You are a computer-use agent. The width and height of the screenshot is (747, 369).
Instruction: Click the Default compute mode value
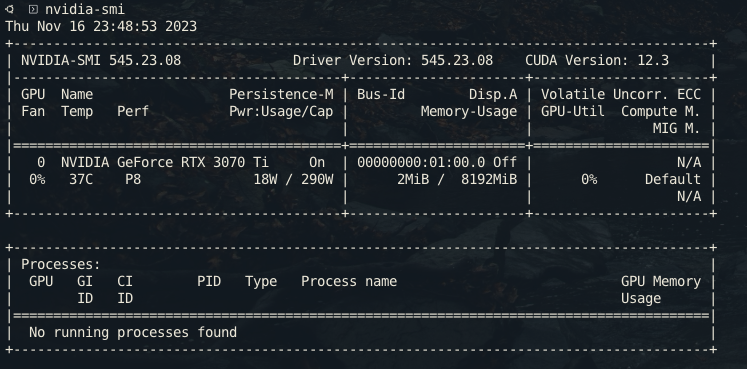[x=673, y=180]
